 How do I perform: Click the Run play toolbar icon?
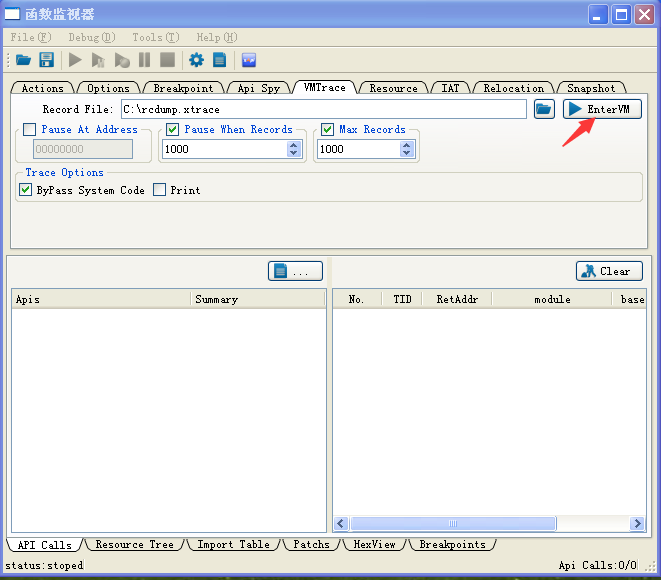tap(75, 60)
